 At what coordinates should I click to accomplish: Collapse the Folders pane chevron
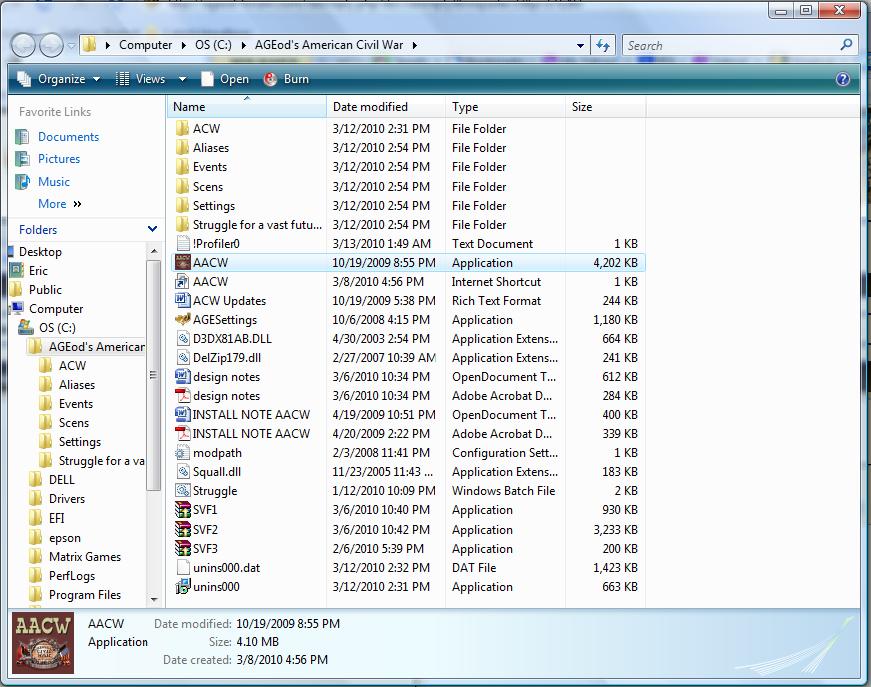[x=152, y=230]
